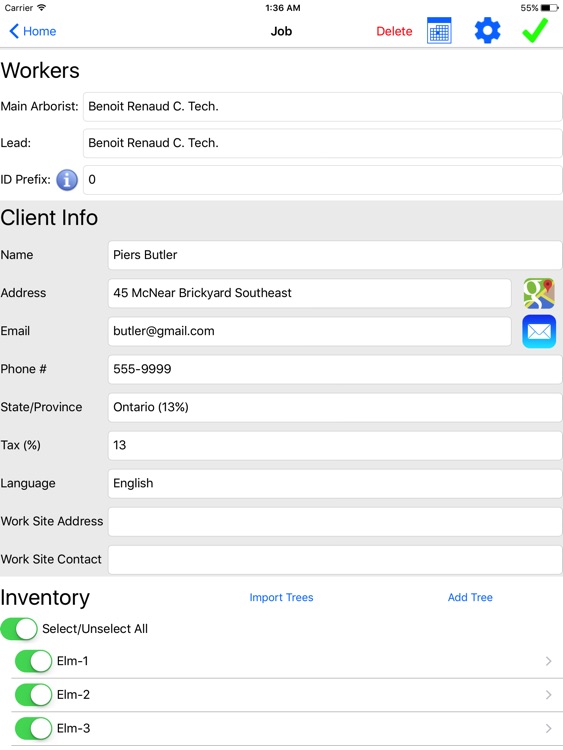Choose State/Province Ontario field

tap(335, 407)
